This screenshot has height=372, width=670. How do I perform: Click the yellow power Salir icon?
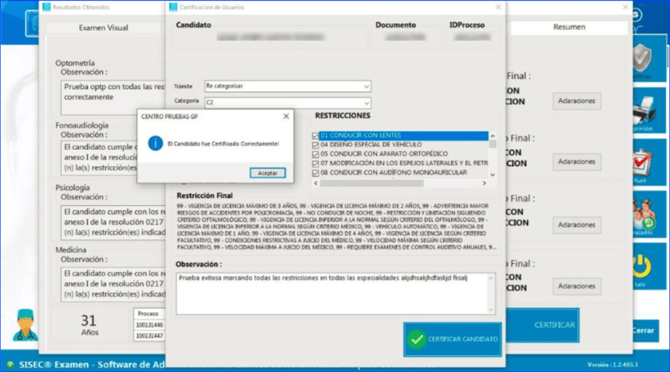tap(641, 267)
